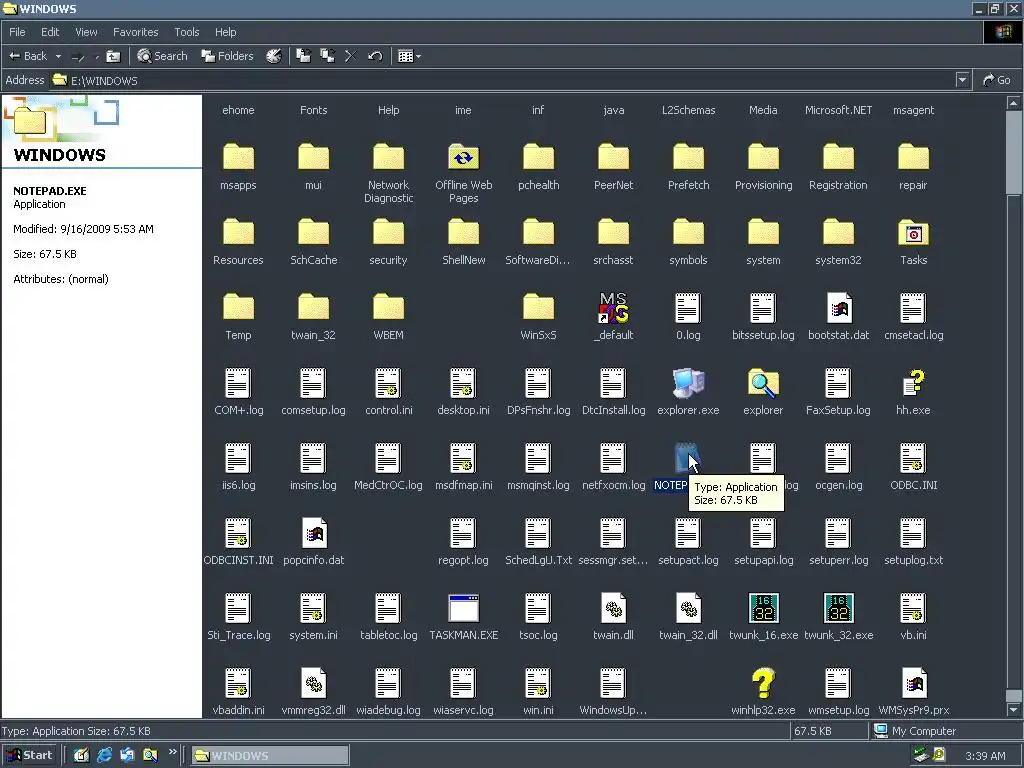The width and height of the screenshot is (1024, 768).
Task: Select the popcinfo.dat file icon
Action: click(x=313, y=534)
